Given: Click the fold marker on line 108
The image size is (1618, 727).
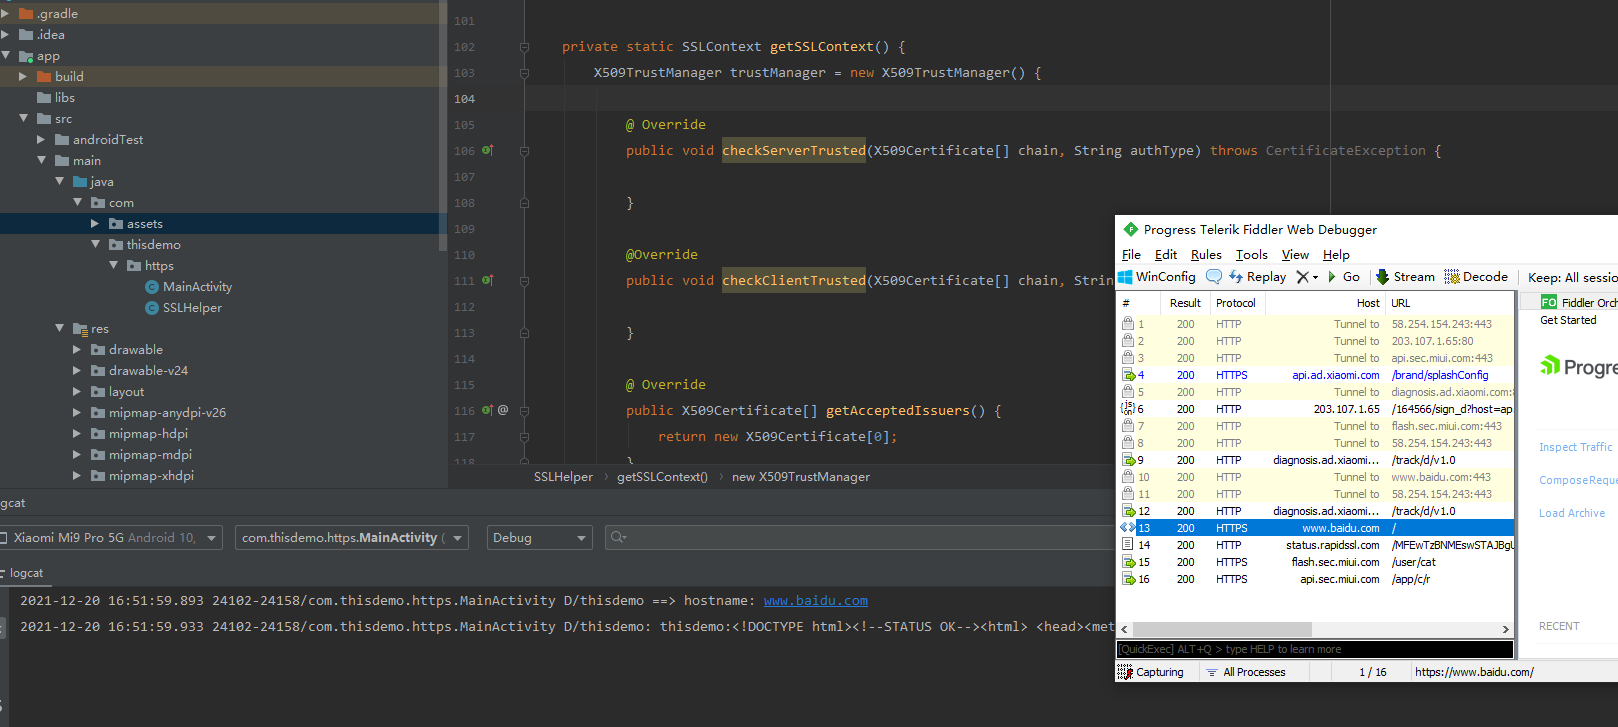Looking at the screenshot, I should tap(524, 203).
